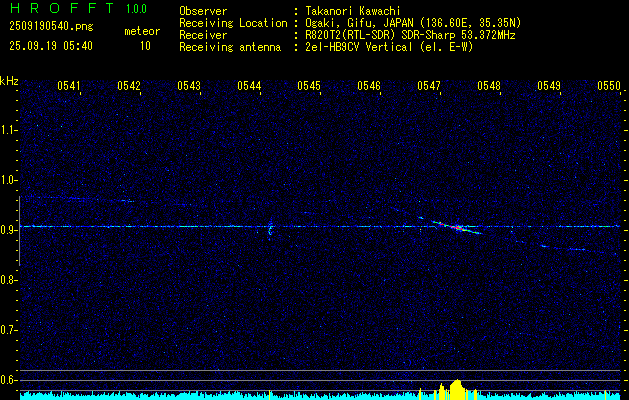
Task: Click the 0549 time axis marker
Action: 549,85
